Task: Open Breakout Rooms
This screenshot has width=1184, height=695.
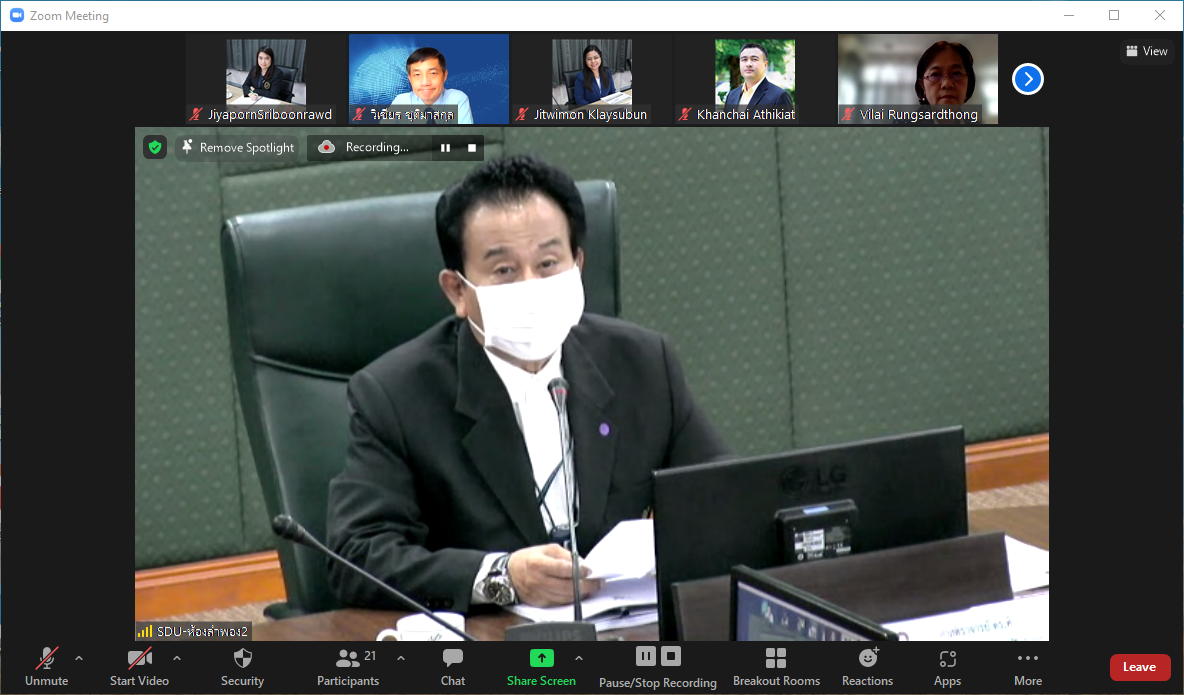Action: tap(776, 667)
